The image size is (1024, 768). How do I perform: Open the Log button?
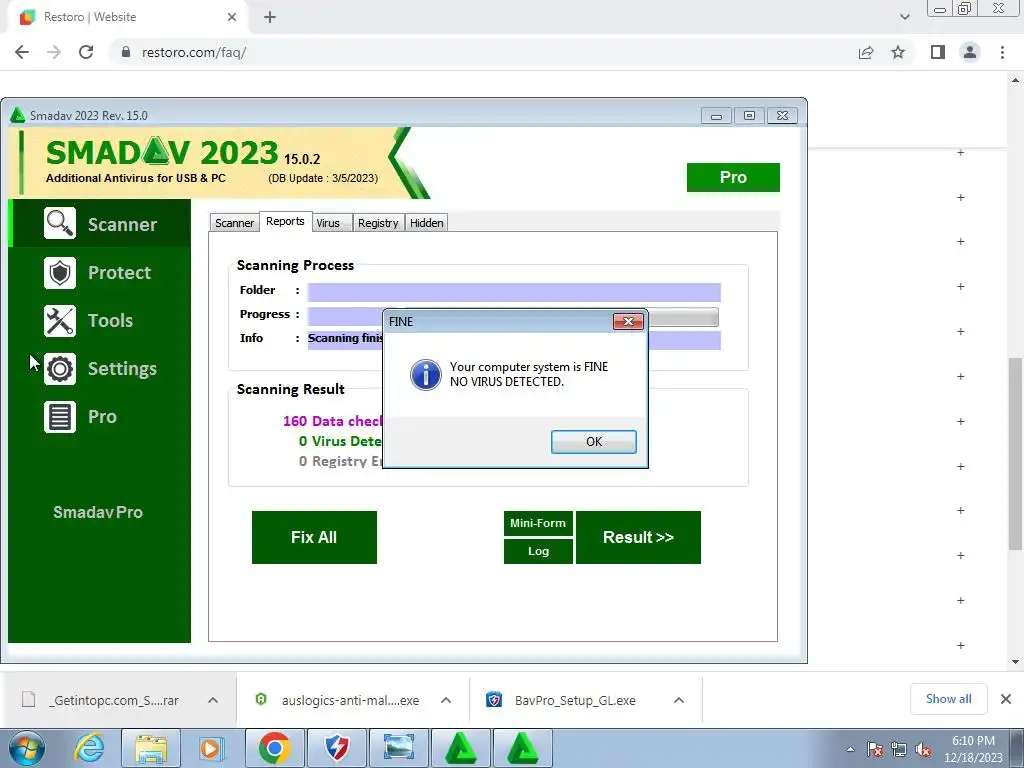point(538,551)
